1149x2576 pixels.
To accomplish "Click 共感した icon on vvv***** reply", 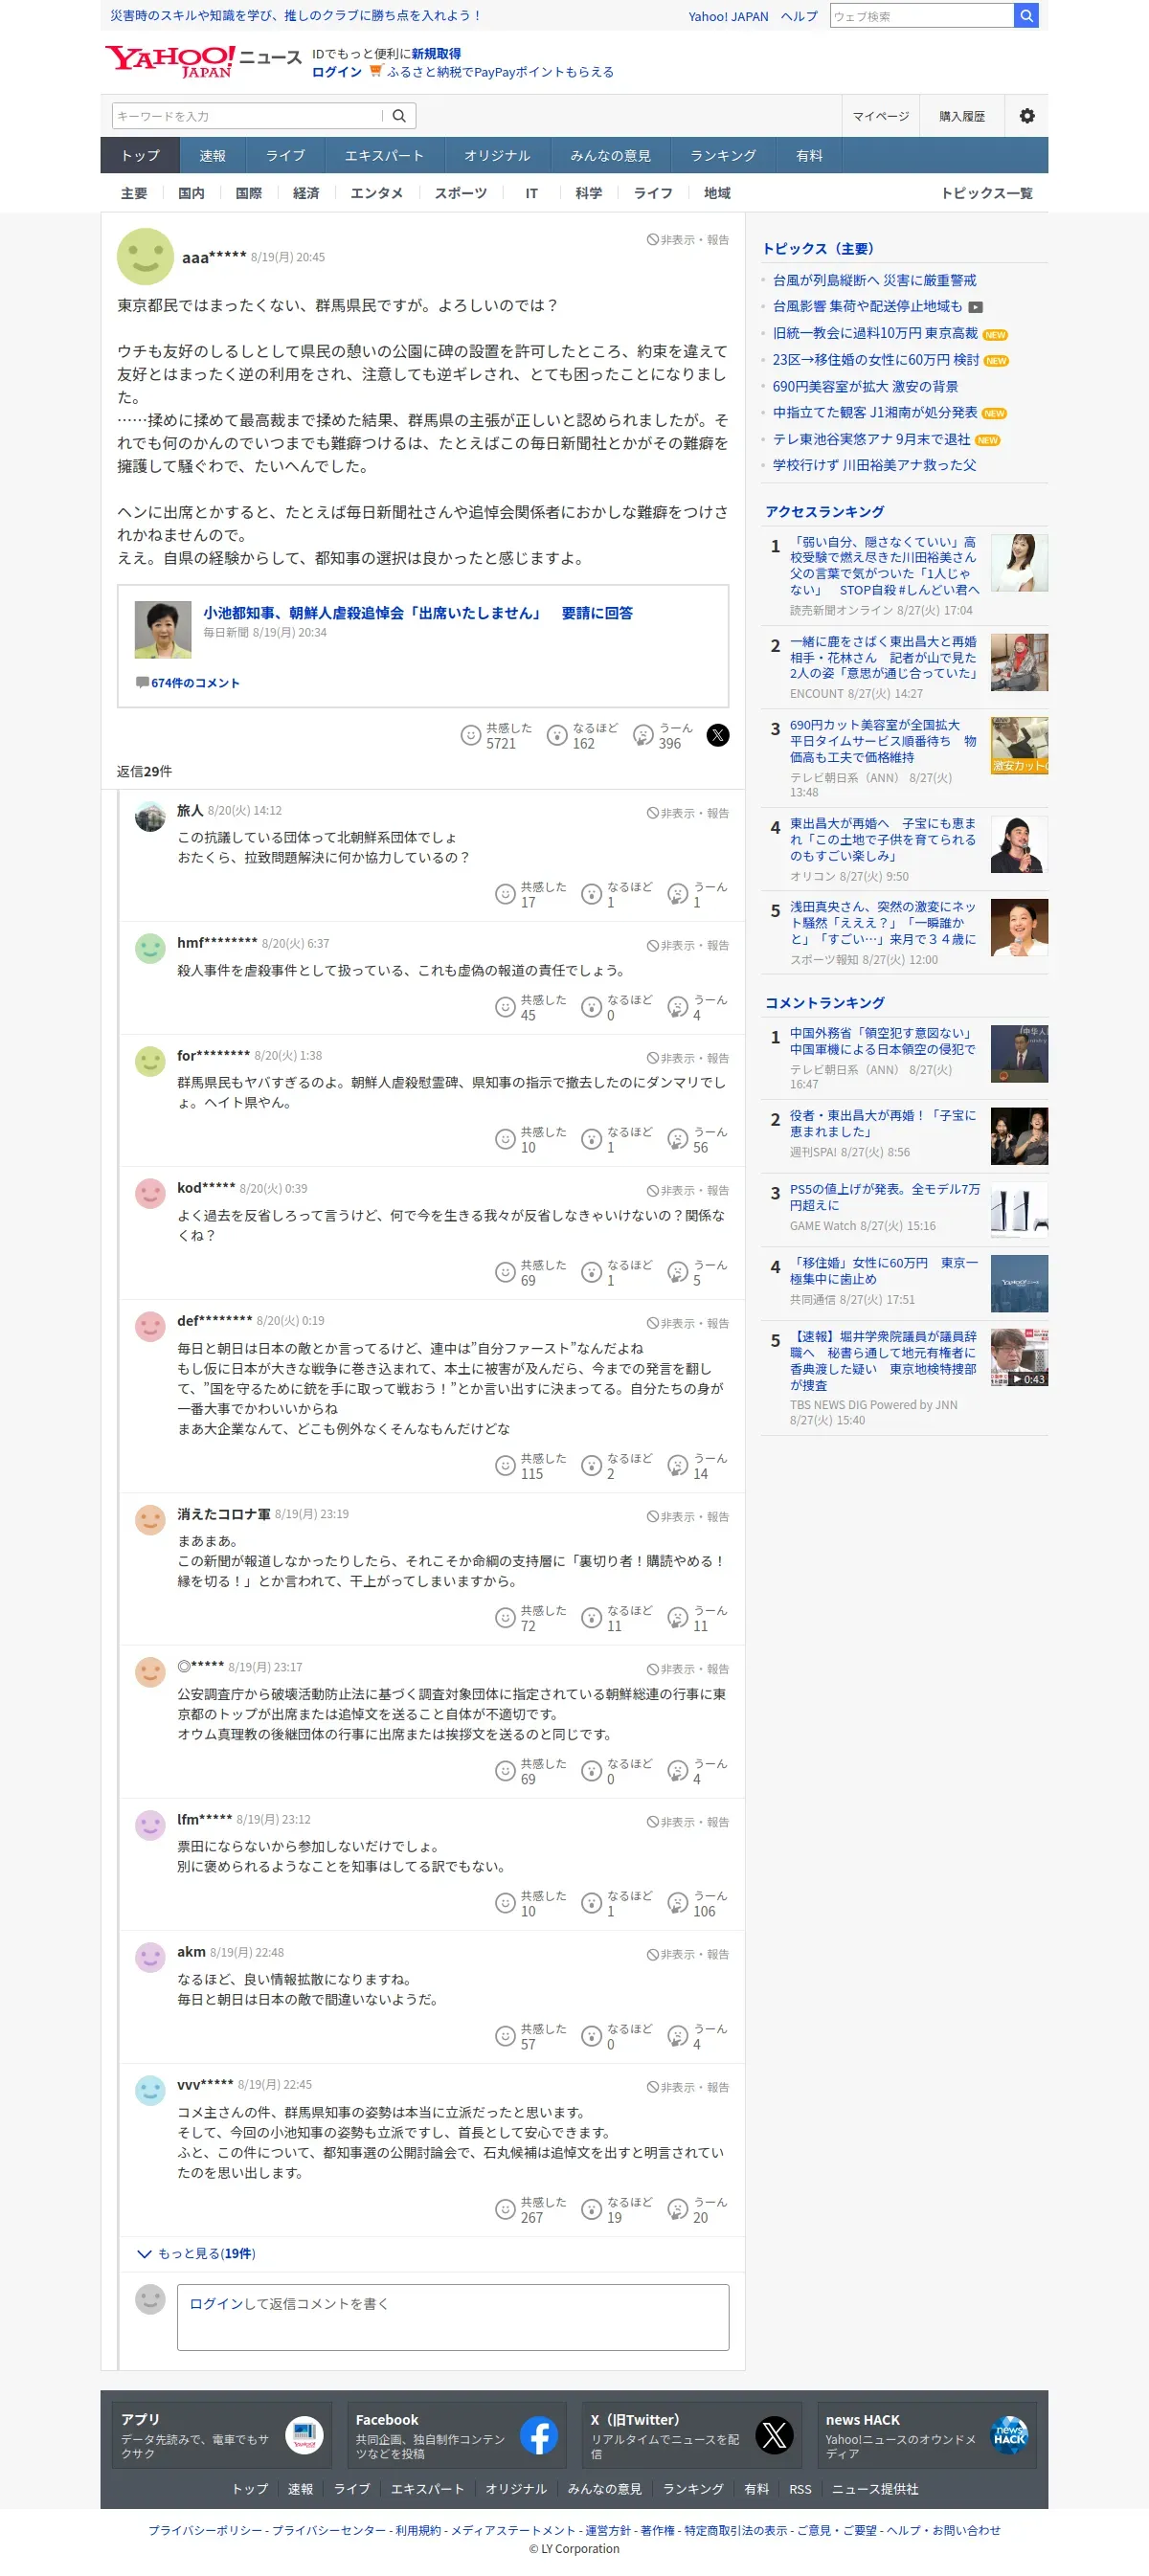I will point(505,2209).
